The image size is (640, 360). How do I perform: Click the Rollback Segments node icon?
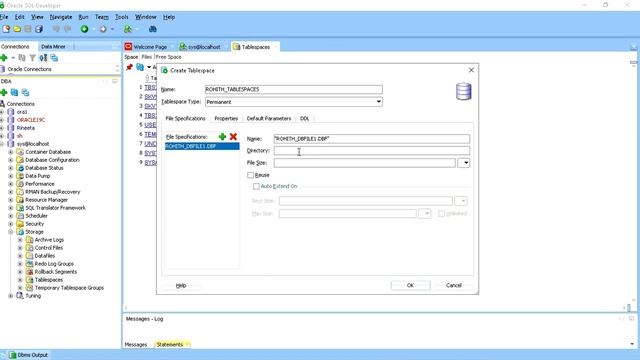29,272
